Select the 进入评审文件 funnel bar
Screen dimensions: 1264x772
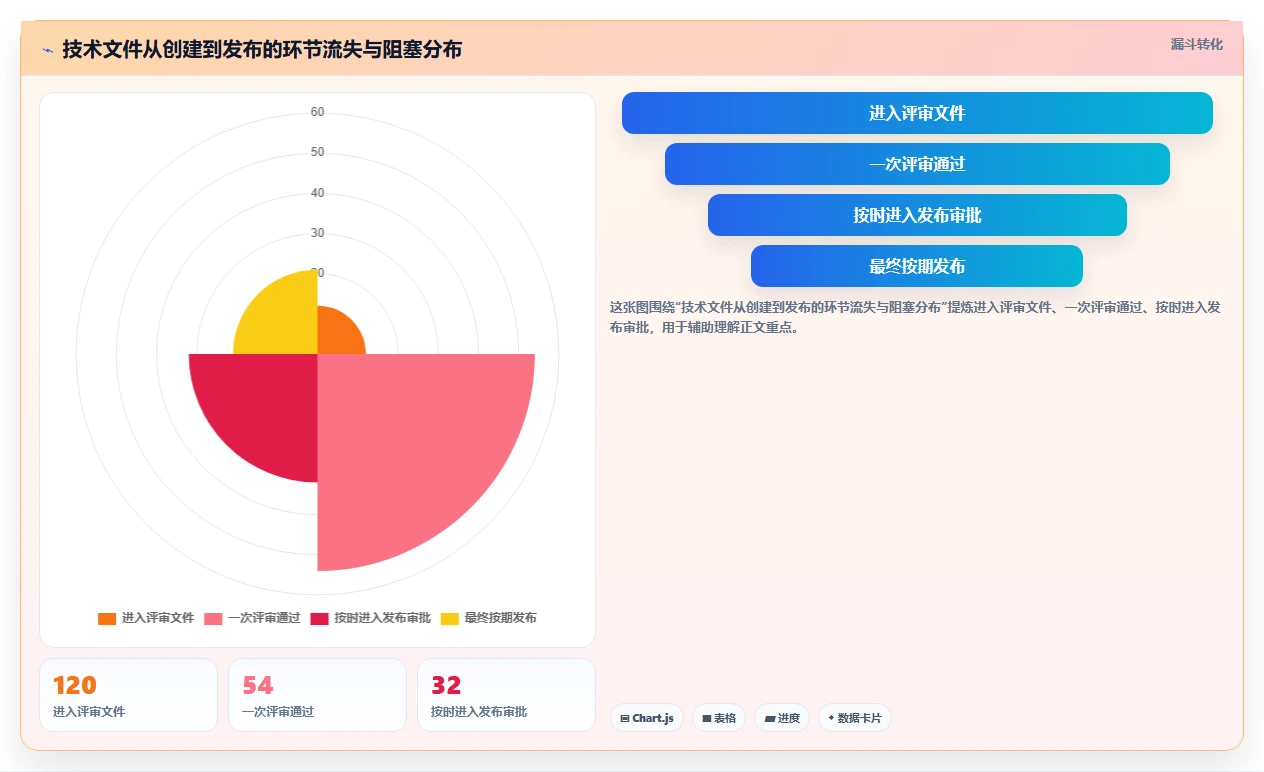coord(917,113)
